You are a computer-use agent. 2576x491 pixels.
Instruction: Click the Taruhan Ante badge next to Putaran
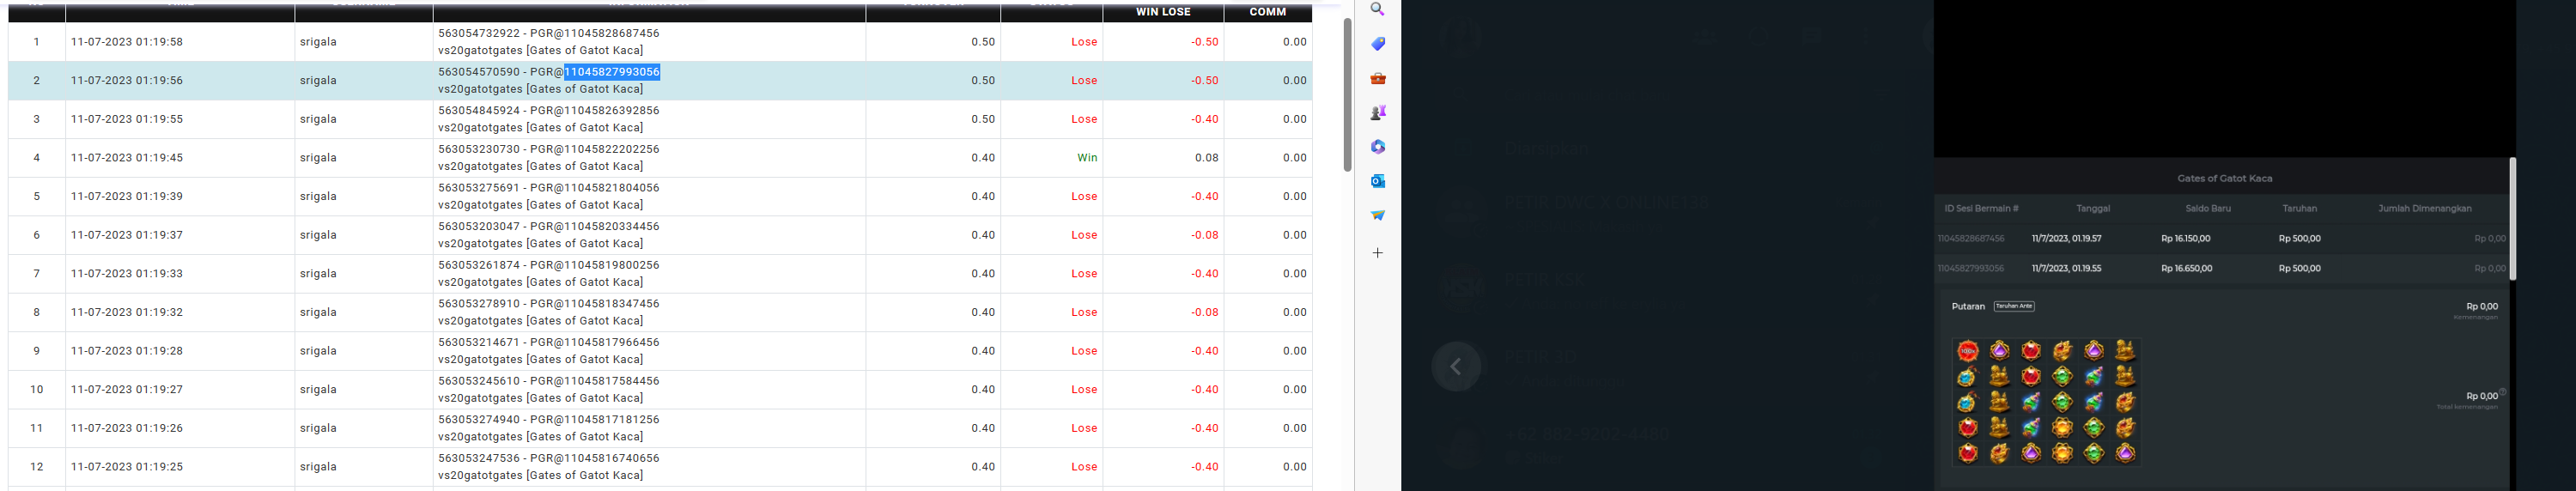2014,306
